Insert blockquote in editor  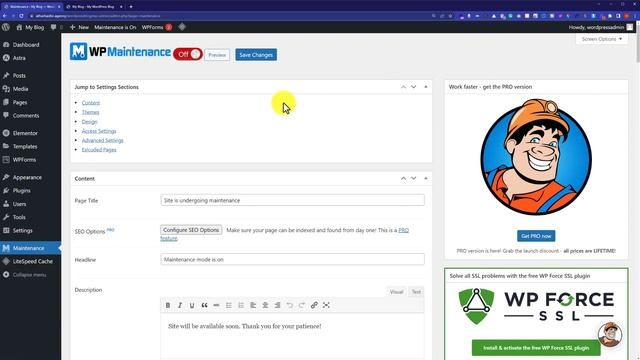coord(204,305)
